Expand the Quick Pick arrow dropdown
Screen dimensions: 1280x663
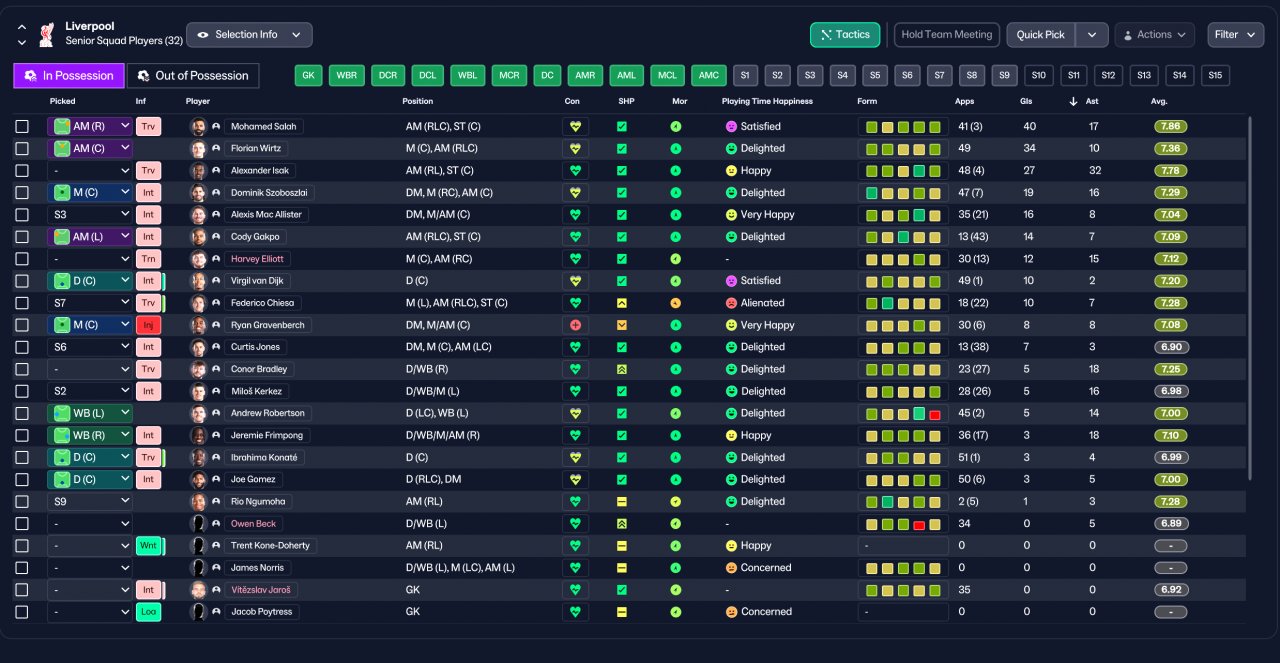1092,35
